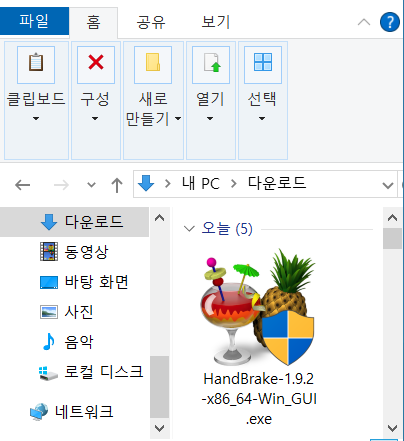Expand the 열기 dropdown arrow
The width and height of the screenshot is (404, 441).
point(210,118)
